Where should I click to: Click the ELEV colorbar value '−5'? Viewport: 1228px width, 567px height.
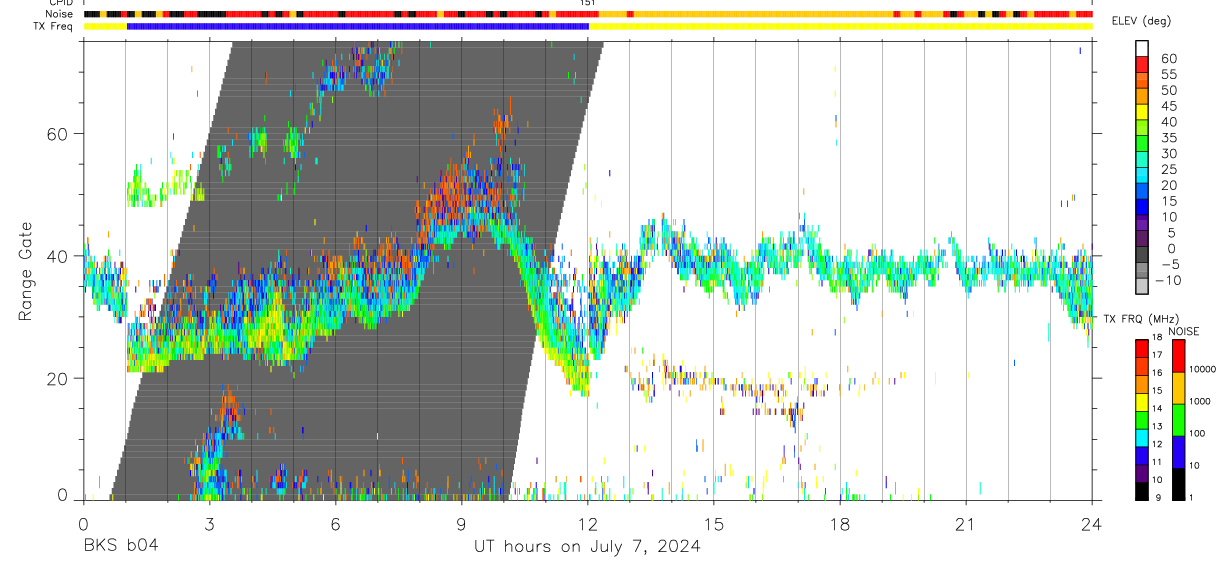point(1170,264)
